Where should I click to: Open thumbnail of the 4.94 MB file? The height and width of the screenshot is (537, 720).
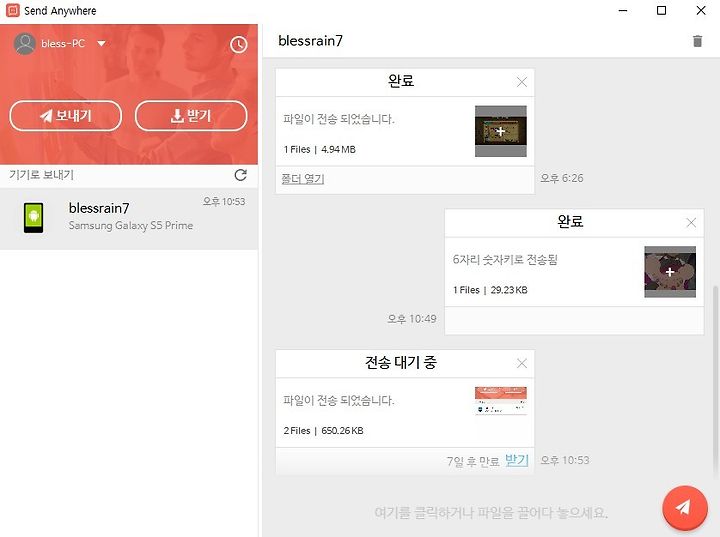pos(501,131)
